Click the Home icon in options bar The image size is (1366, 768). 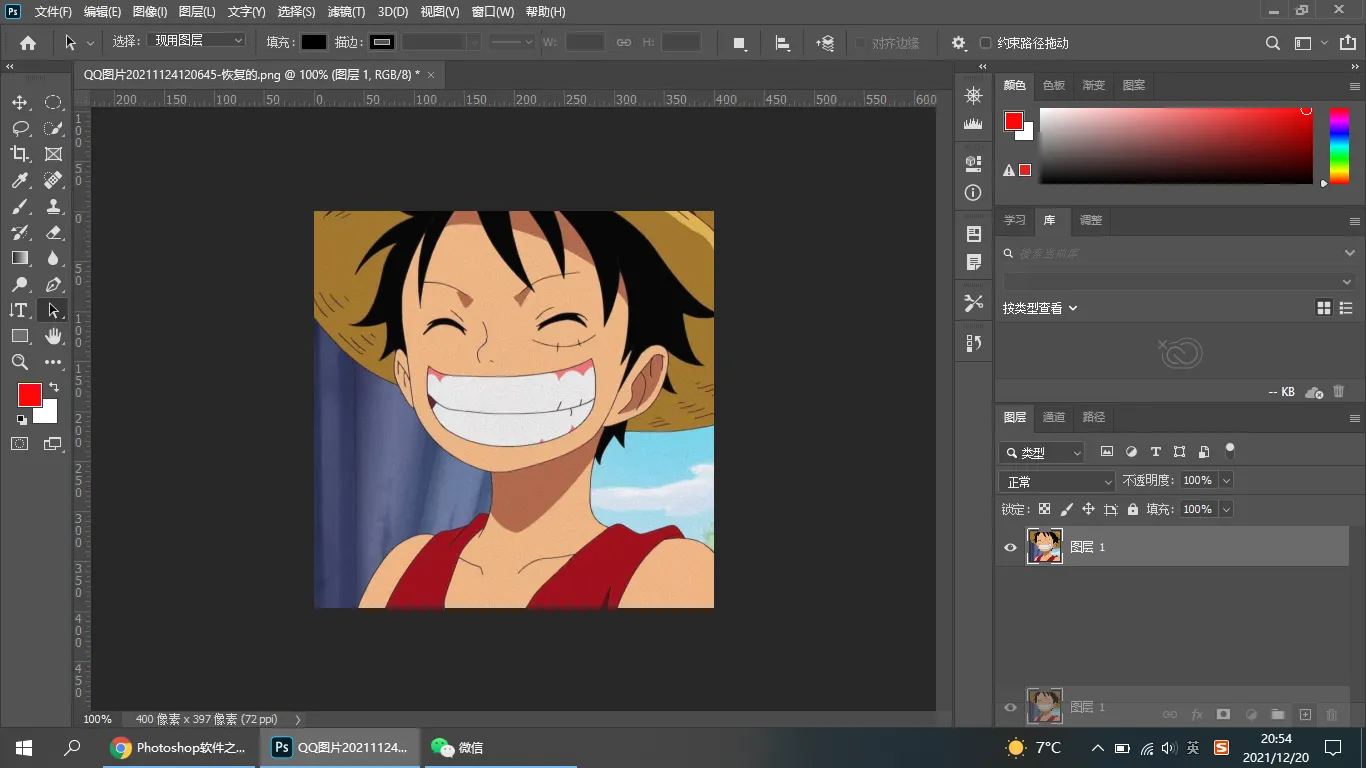click(x=28, y=43)
